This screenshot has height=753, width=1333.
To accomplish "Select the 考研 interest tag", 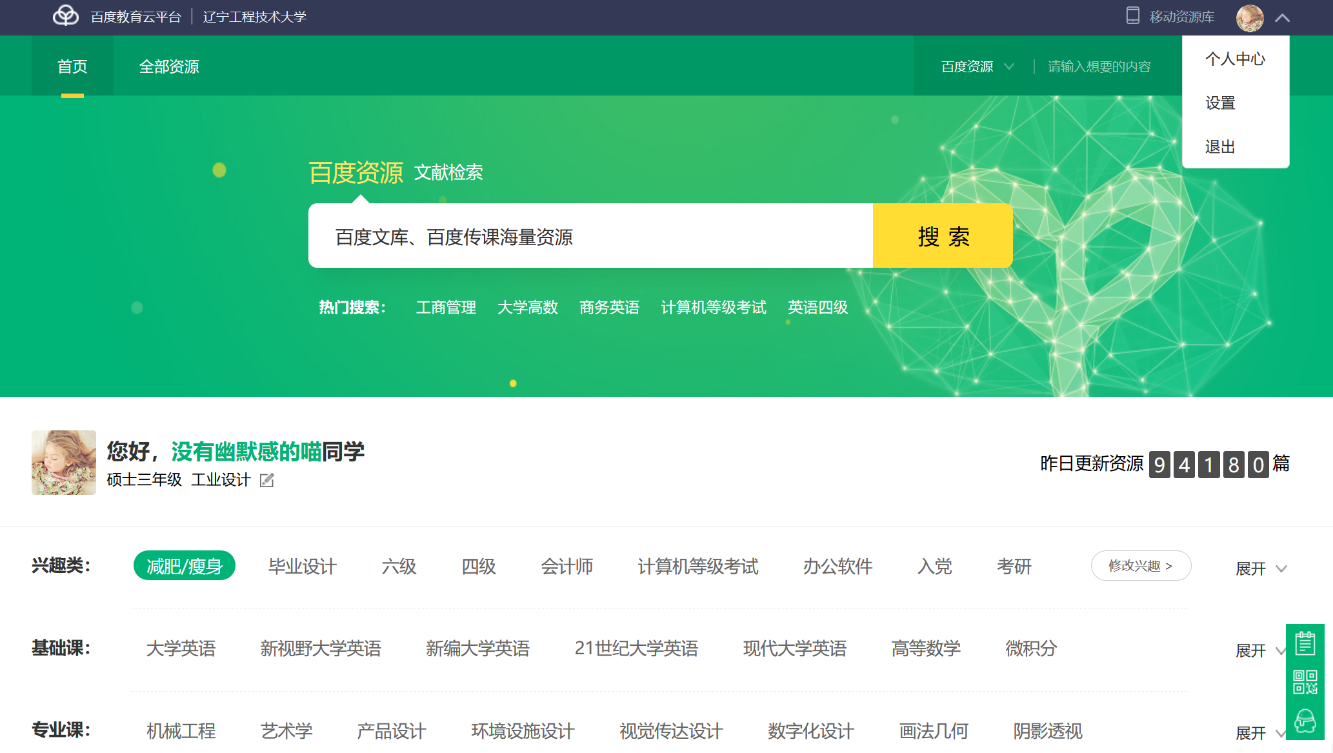I will coord(1014,567).
